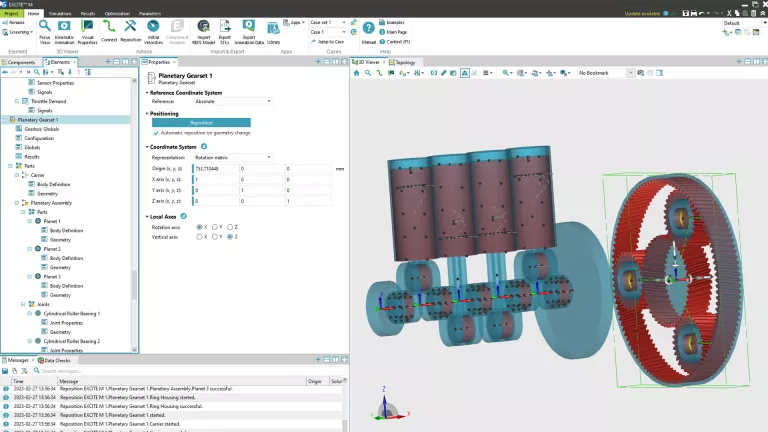
Task: Collapse the Planetary Assembly tree node
Action: 17,203
